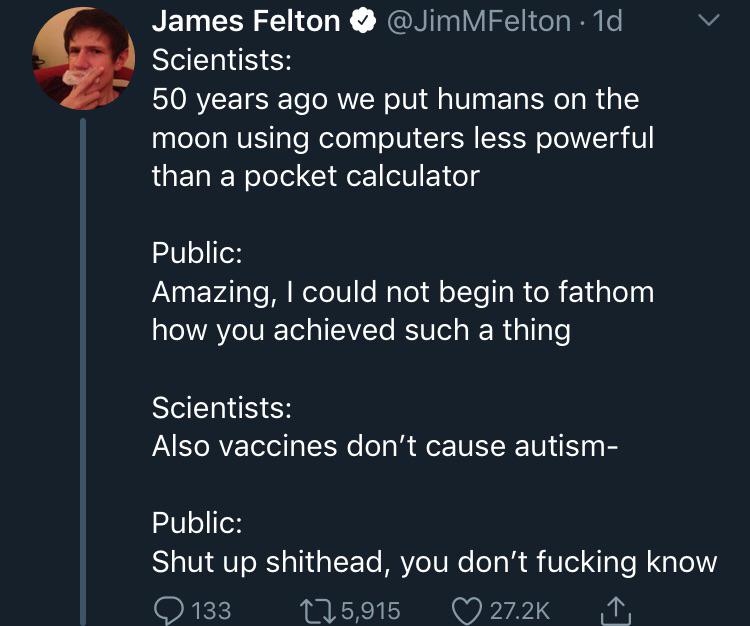The width and height of the screenshot is (750, 626).
Task: Click the first "Scientists:" label
Action: (221, 60)
